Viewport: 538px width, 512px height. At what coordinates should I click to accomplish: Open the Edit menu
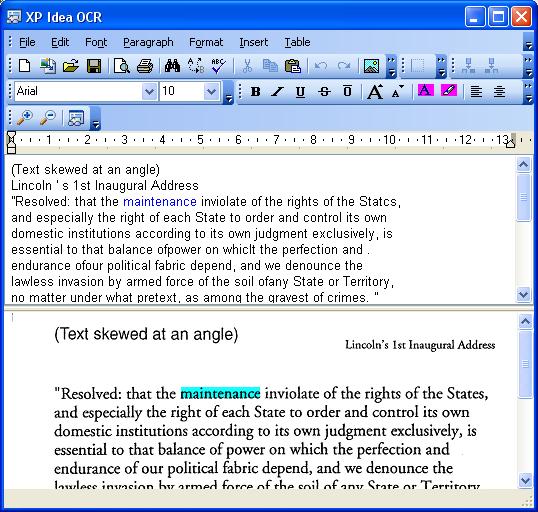60,42
